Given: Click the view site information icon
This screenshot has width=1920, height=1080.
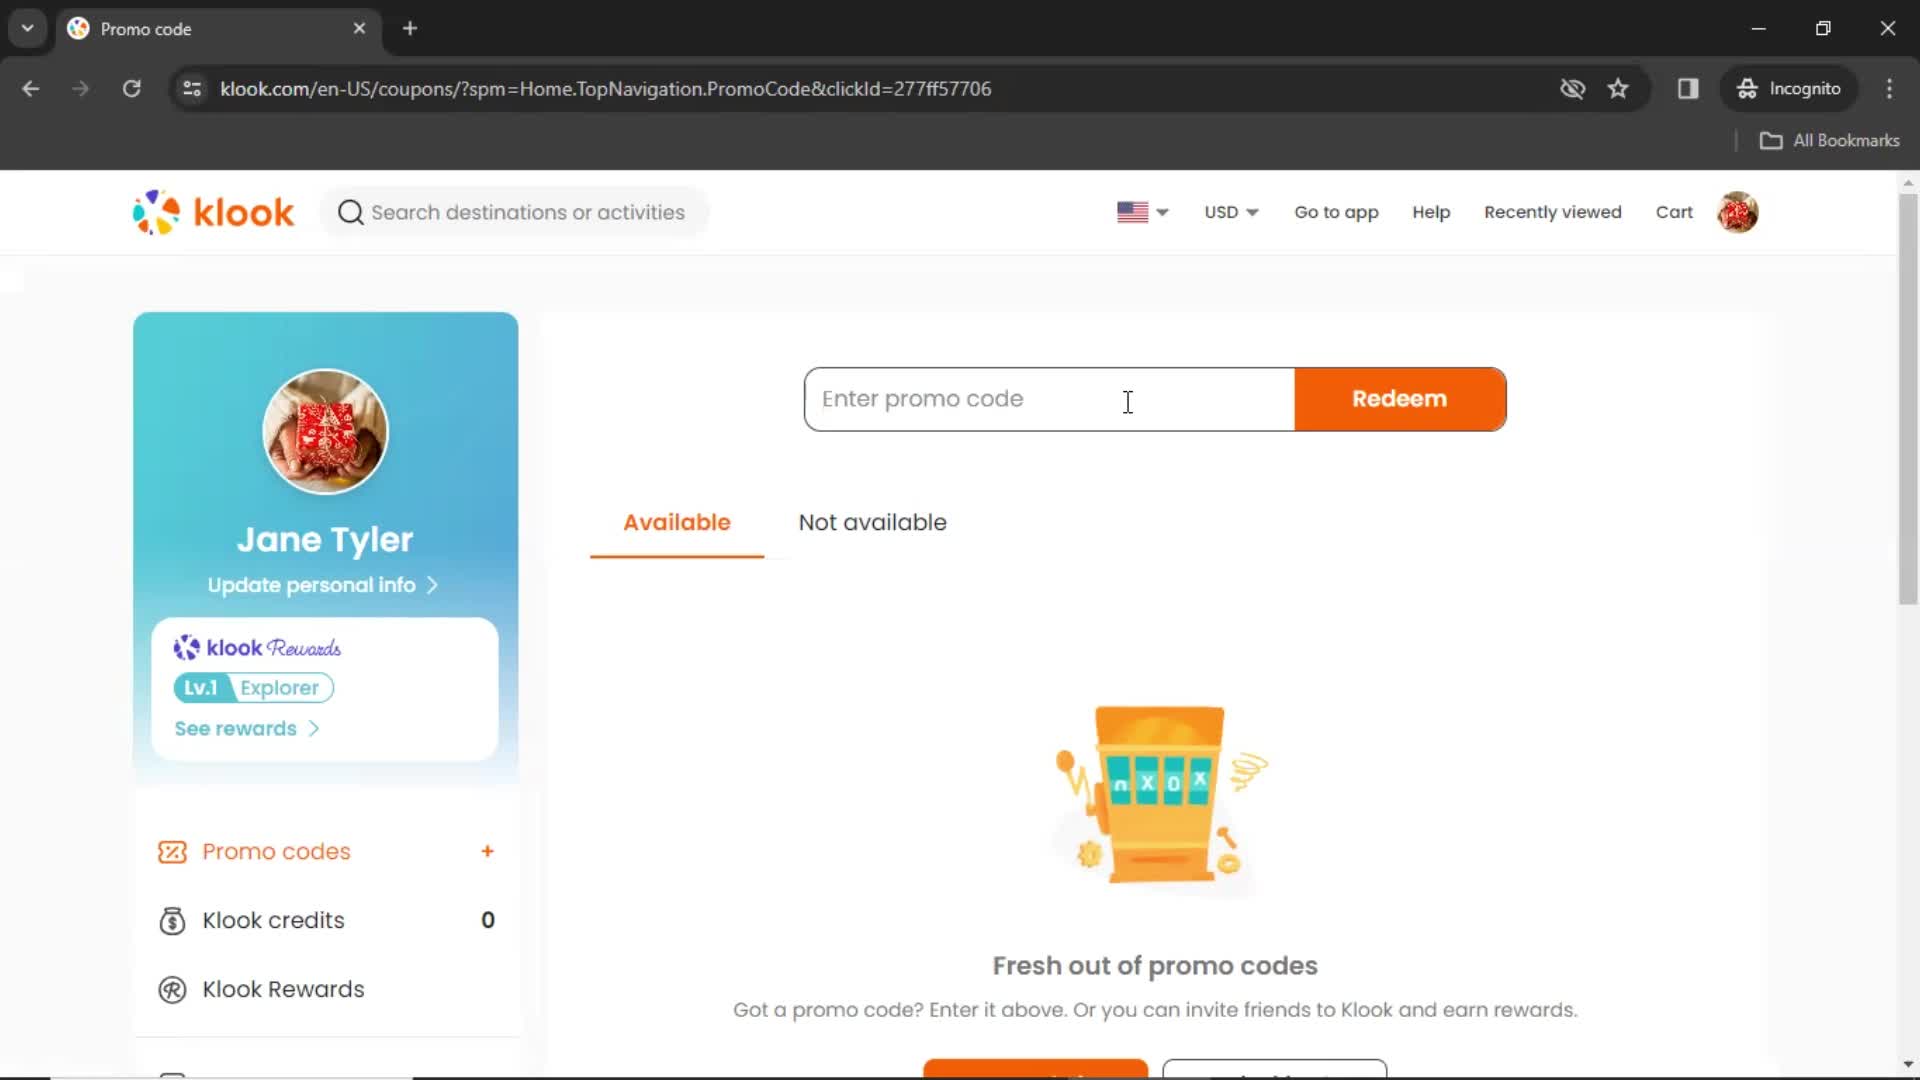Looking at the screenshot, I should coord(192,88).
